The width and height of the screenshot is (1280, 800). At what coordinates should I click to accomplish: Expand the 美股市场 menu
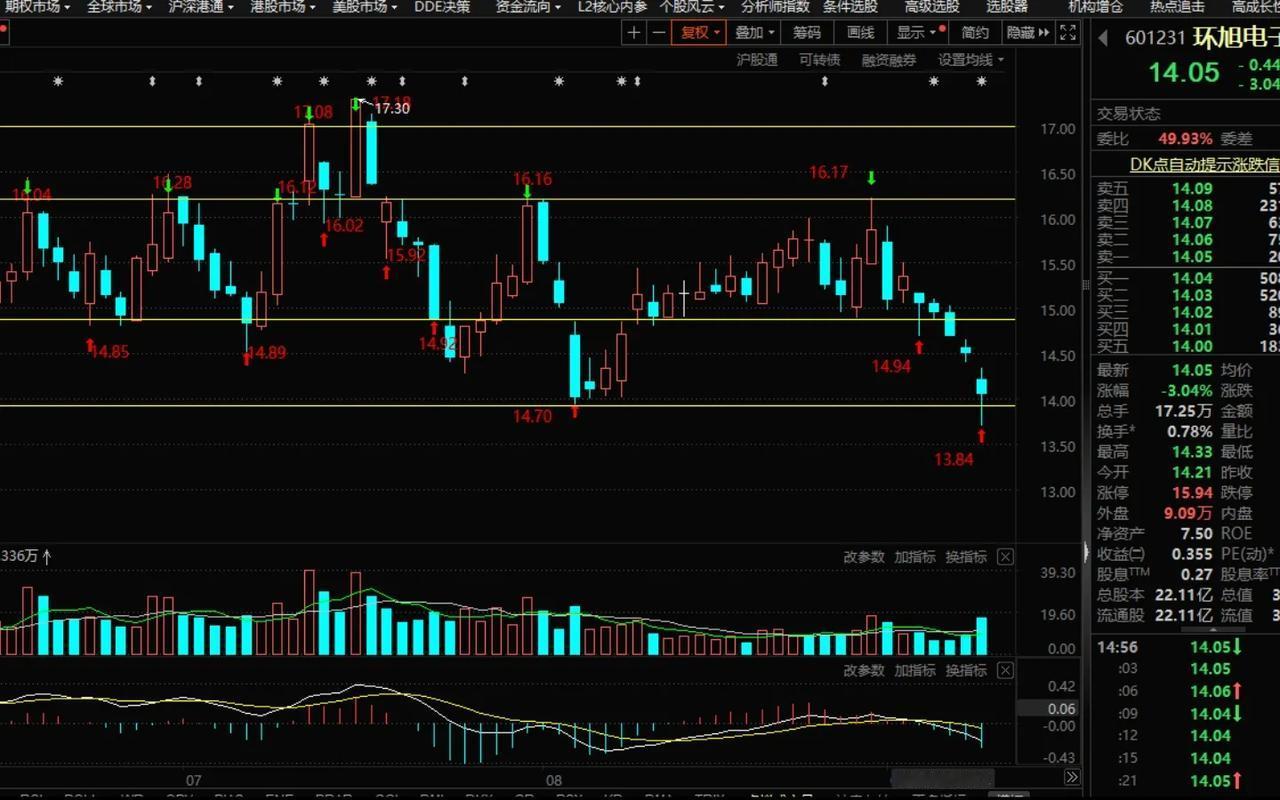(x=365, y=7)
